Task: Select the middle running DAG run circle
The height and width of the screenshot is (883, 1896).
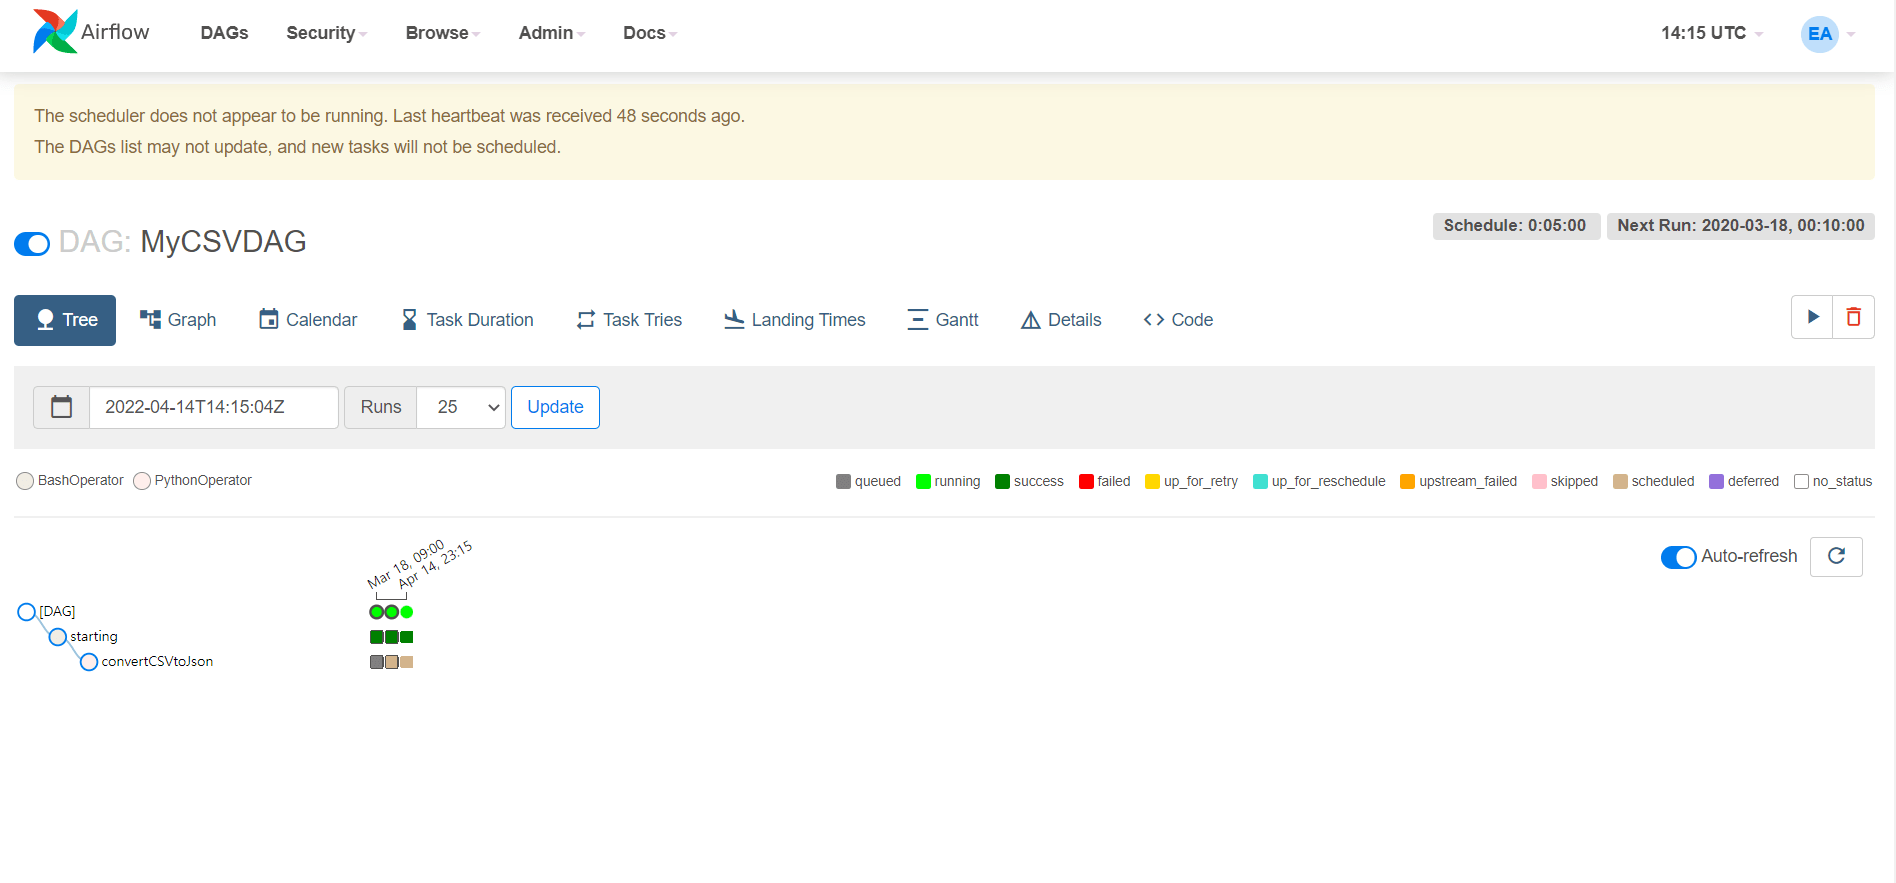Action: 392,612
